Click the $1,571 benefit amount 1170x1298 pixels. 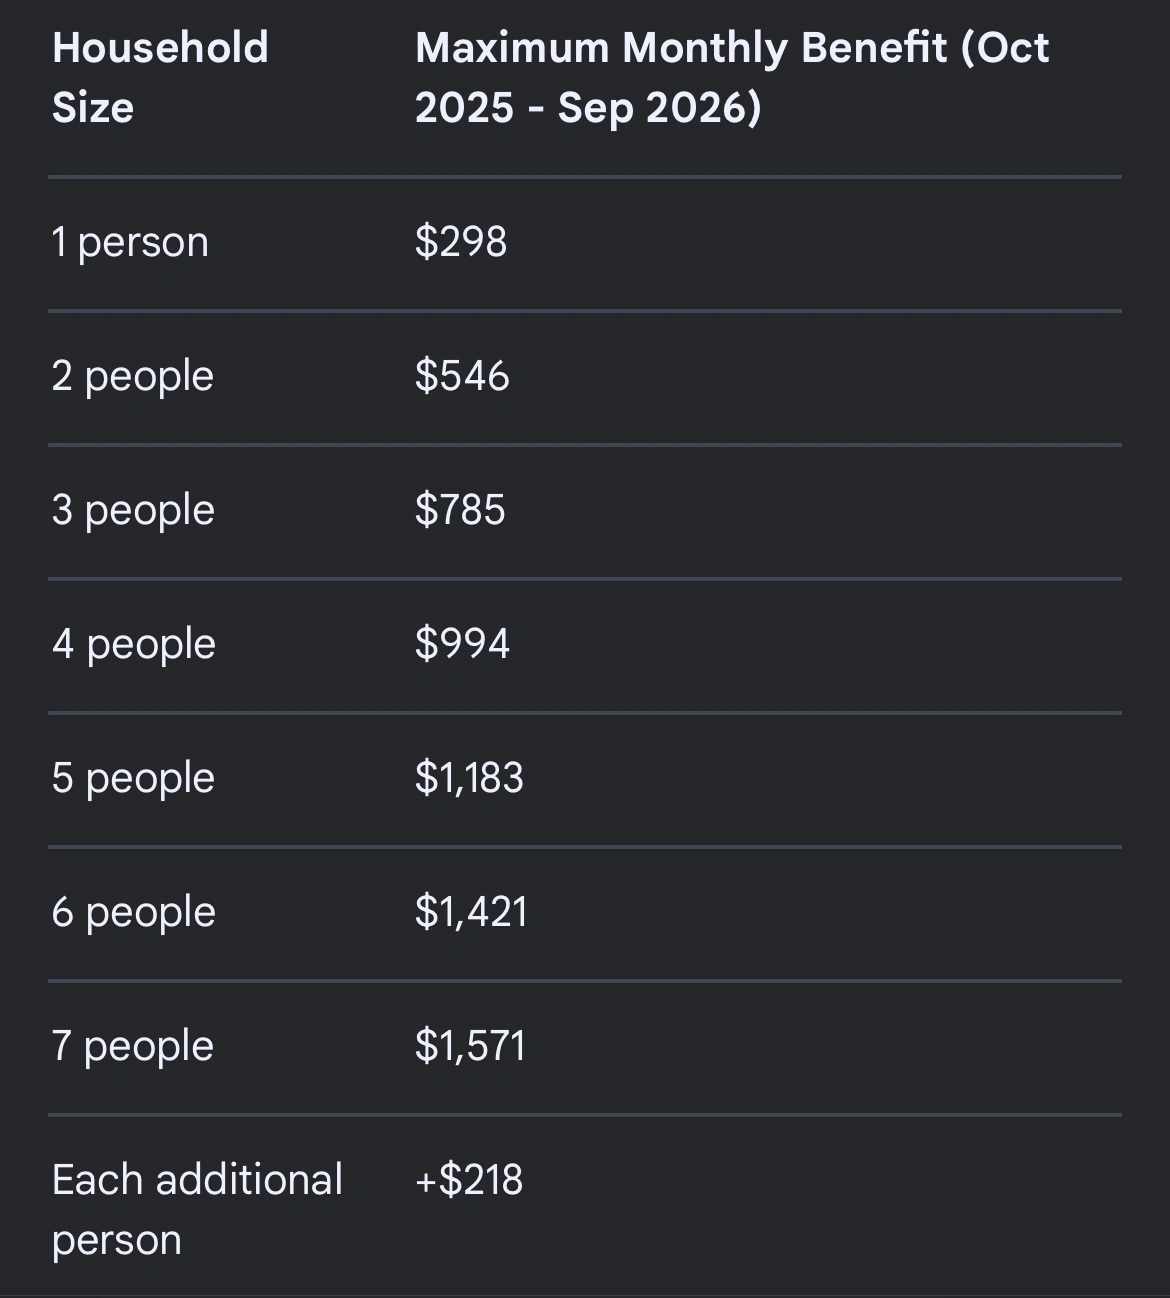[470, 1047]
